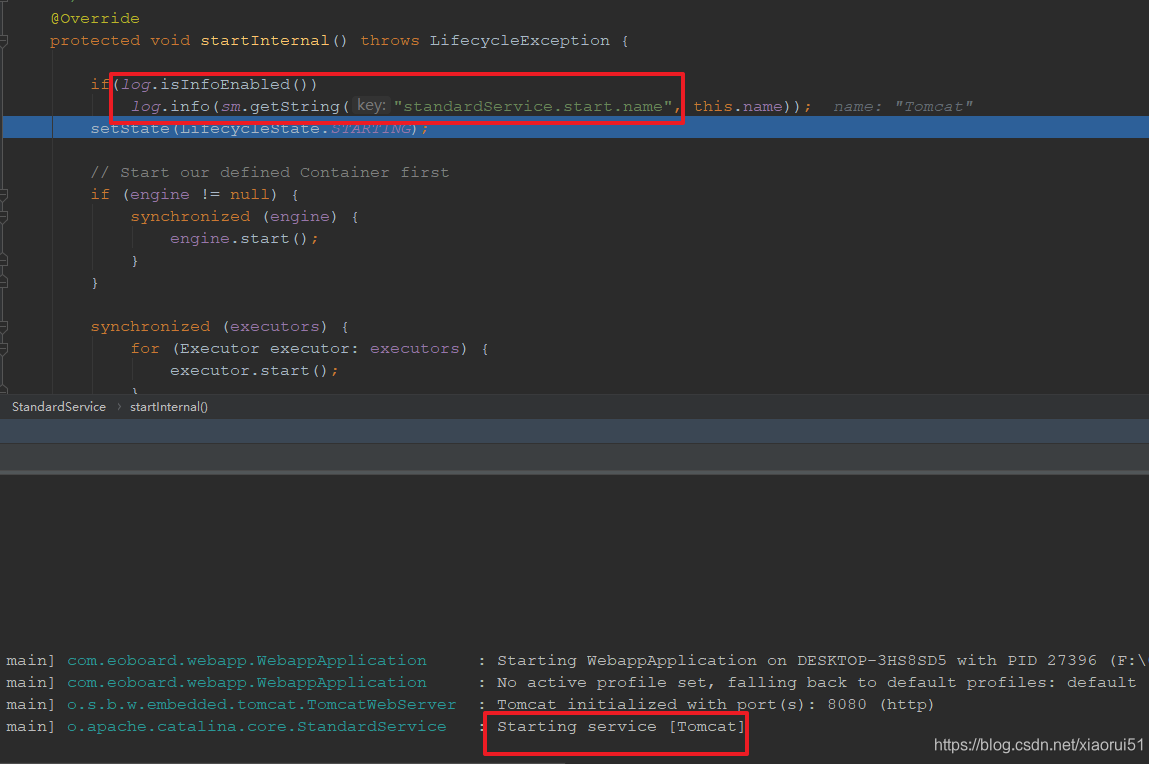
Task: Fold the 'synchronized (executors)' block
Action: tap(4, 326)
